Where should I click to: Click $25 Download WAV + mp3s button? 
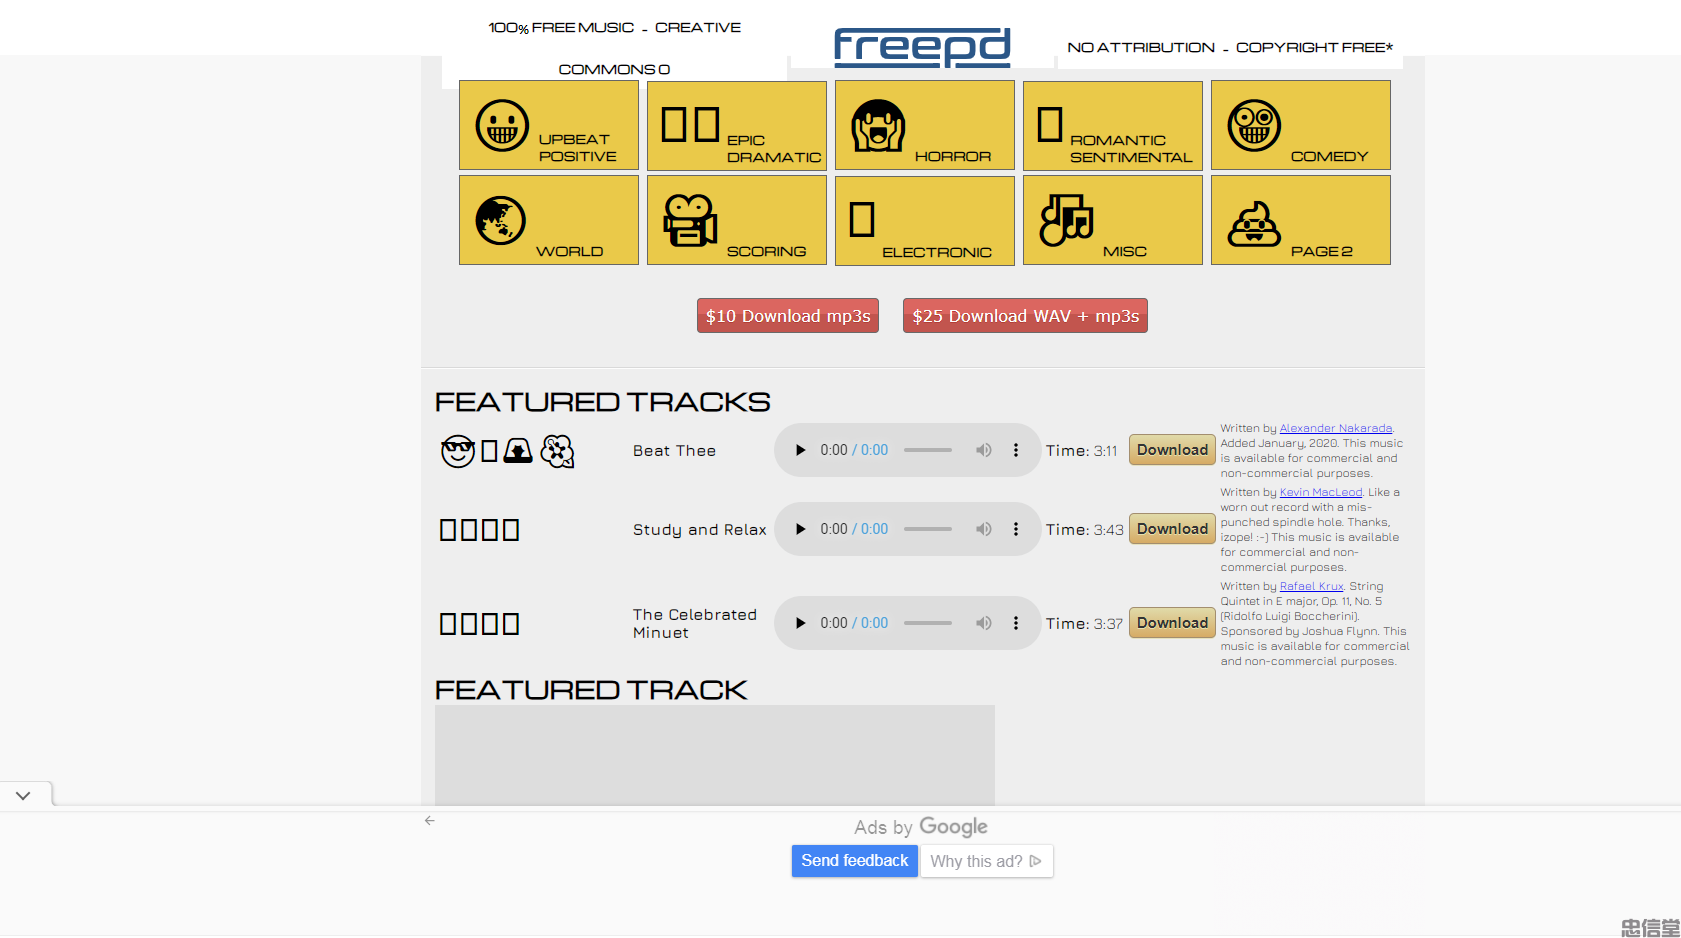1025,316
